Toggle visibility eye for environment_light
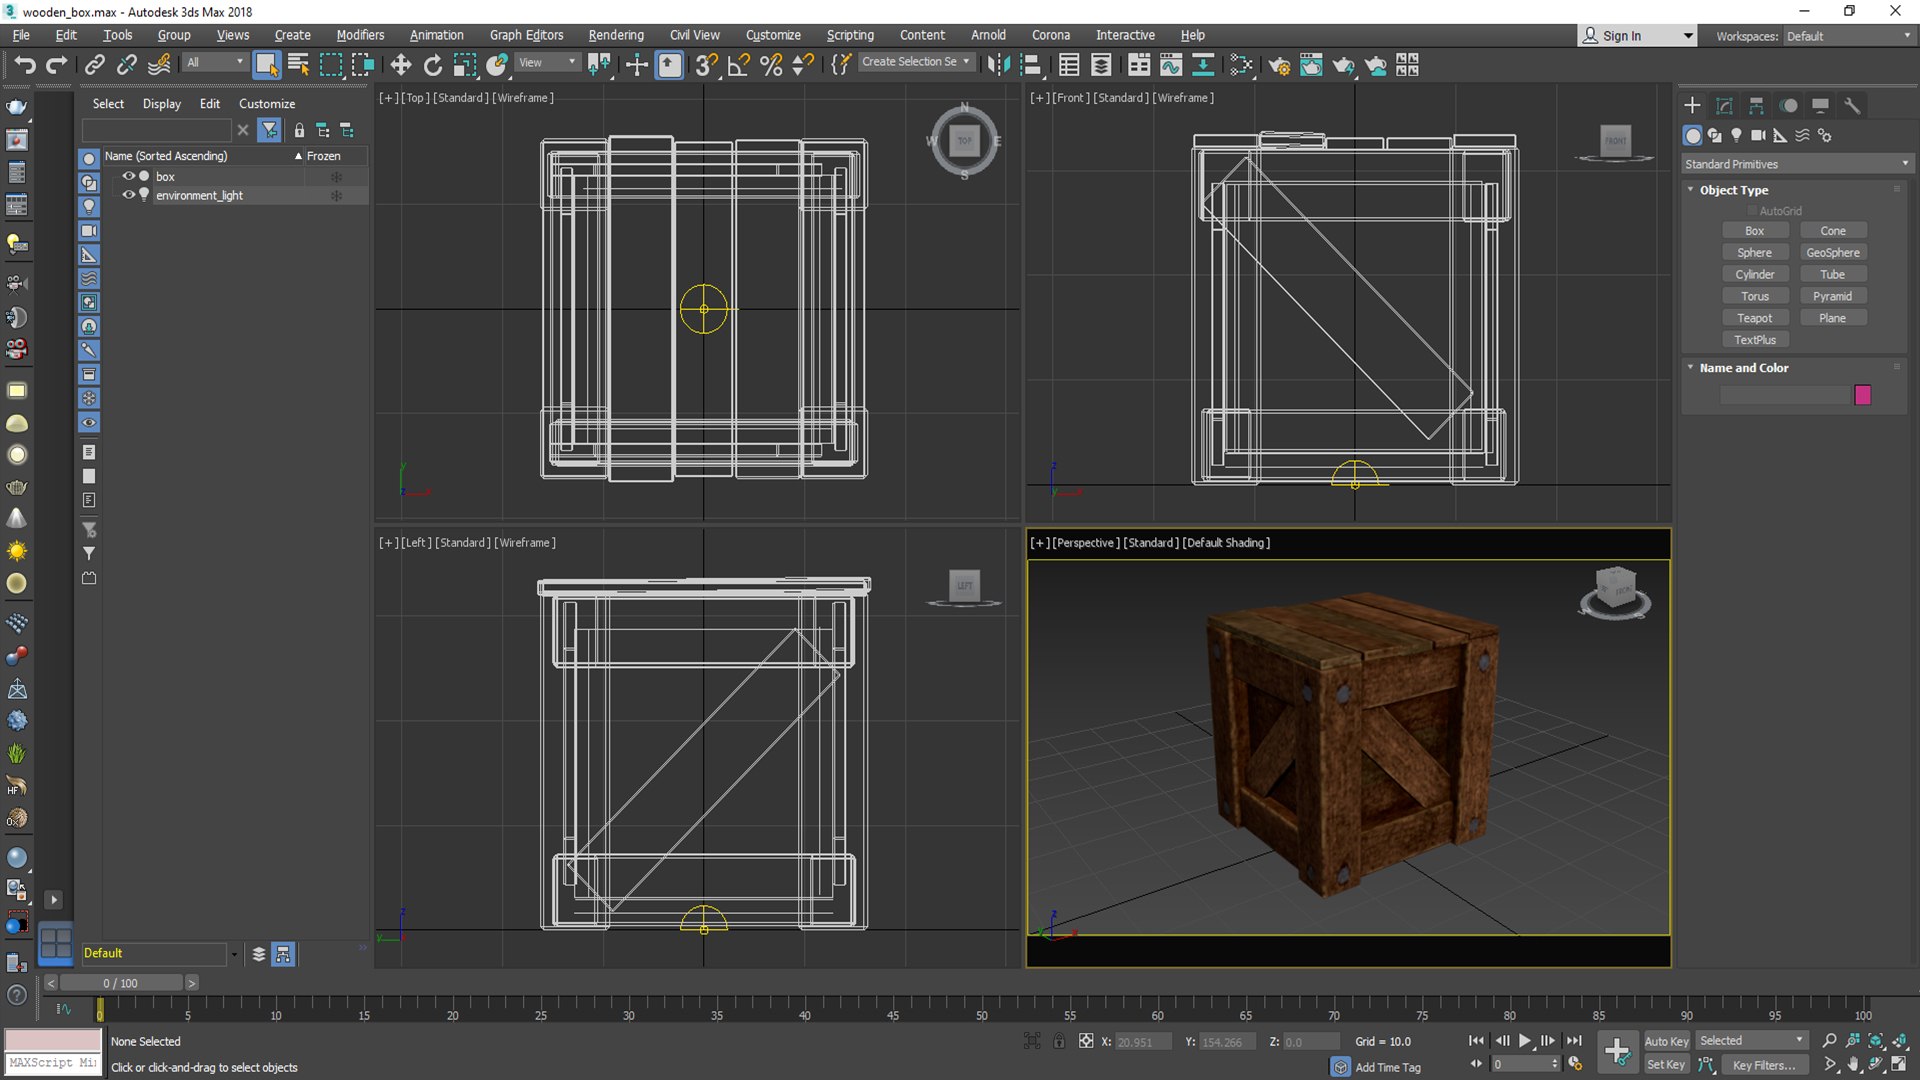Screen dimensions: 1920x1080 128,195
